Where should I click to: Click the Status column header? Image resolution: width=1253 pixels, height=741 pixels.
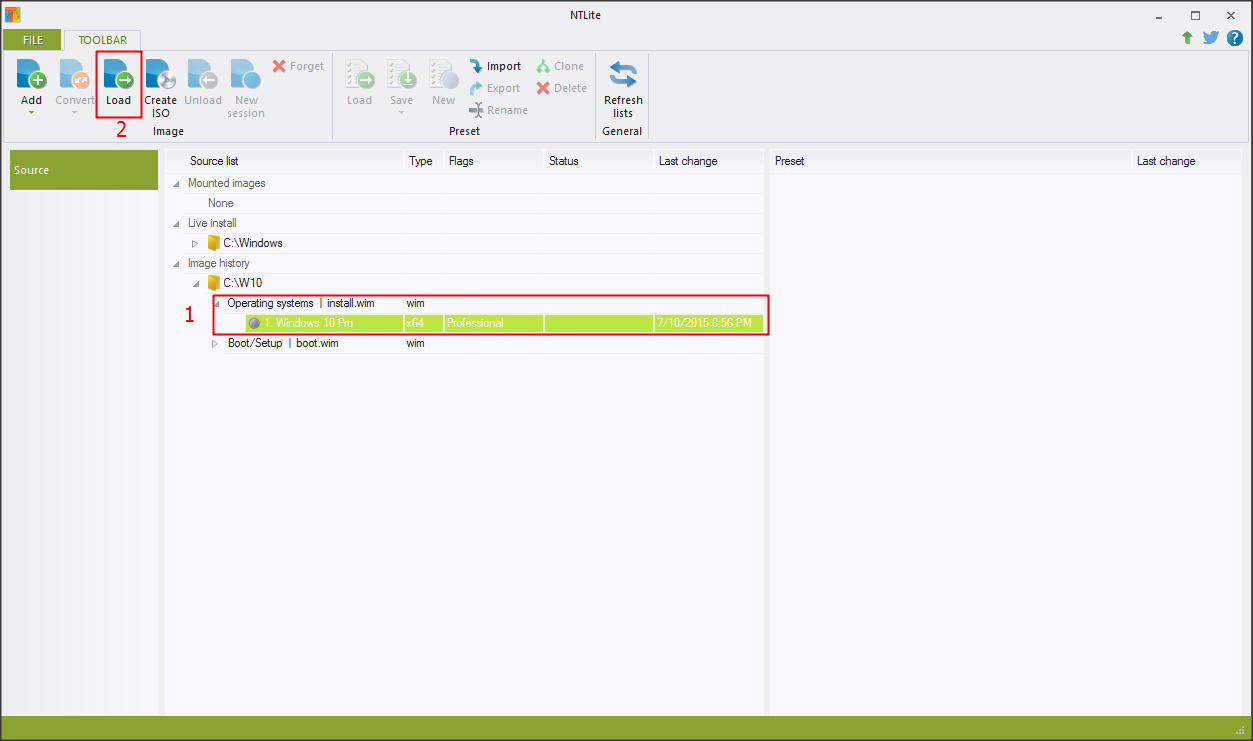[x=563, y=161]
